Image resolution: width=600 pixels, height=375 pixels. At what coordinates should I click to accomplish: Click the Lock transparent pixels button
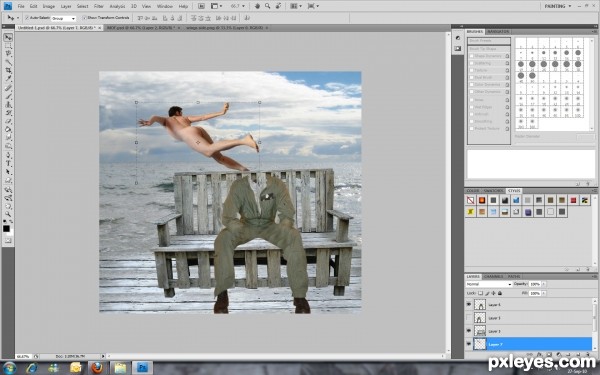pos(480,293)
